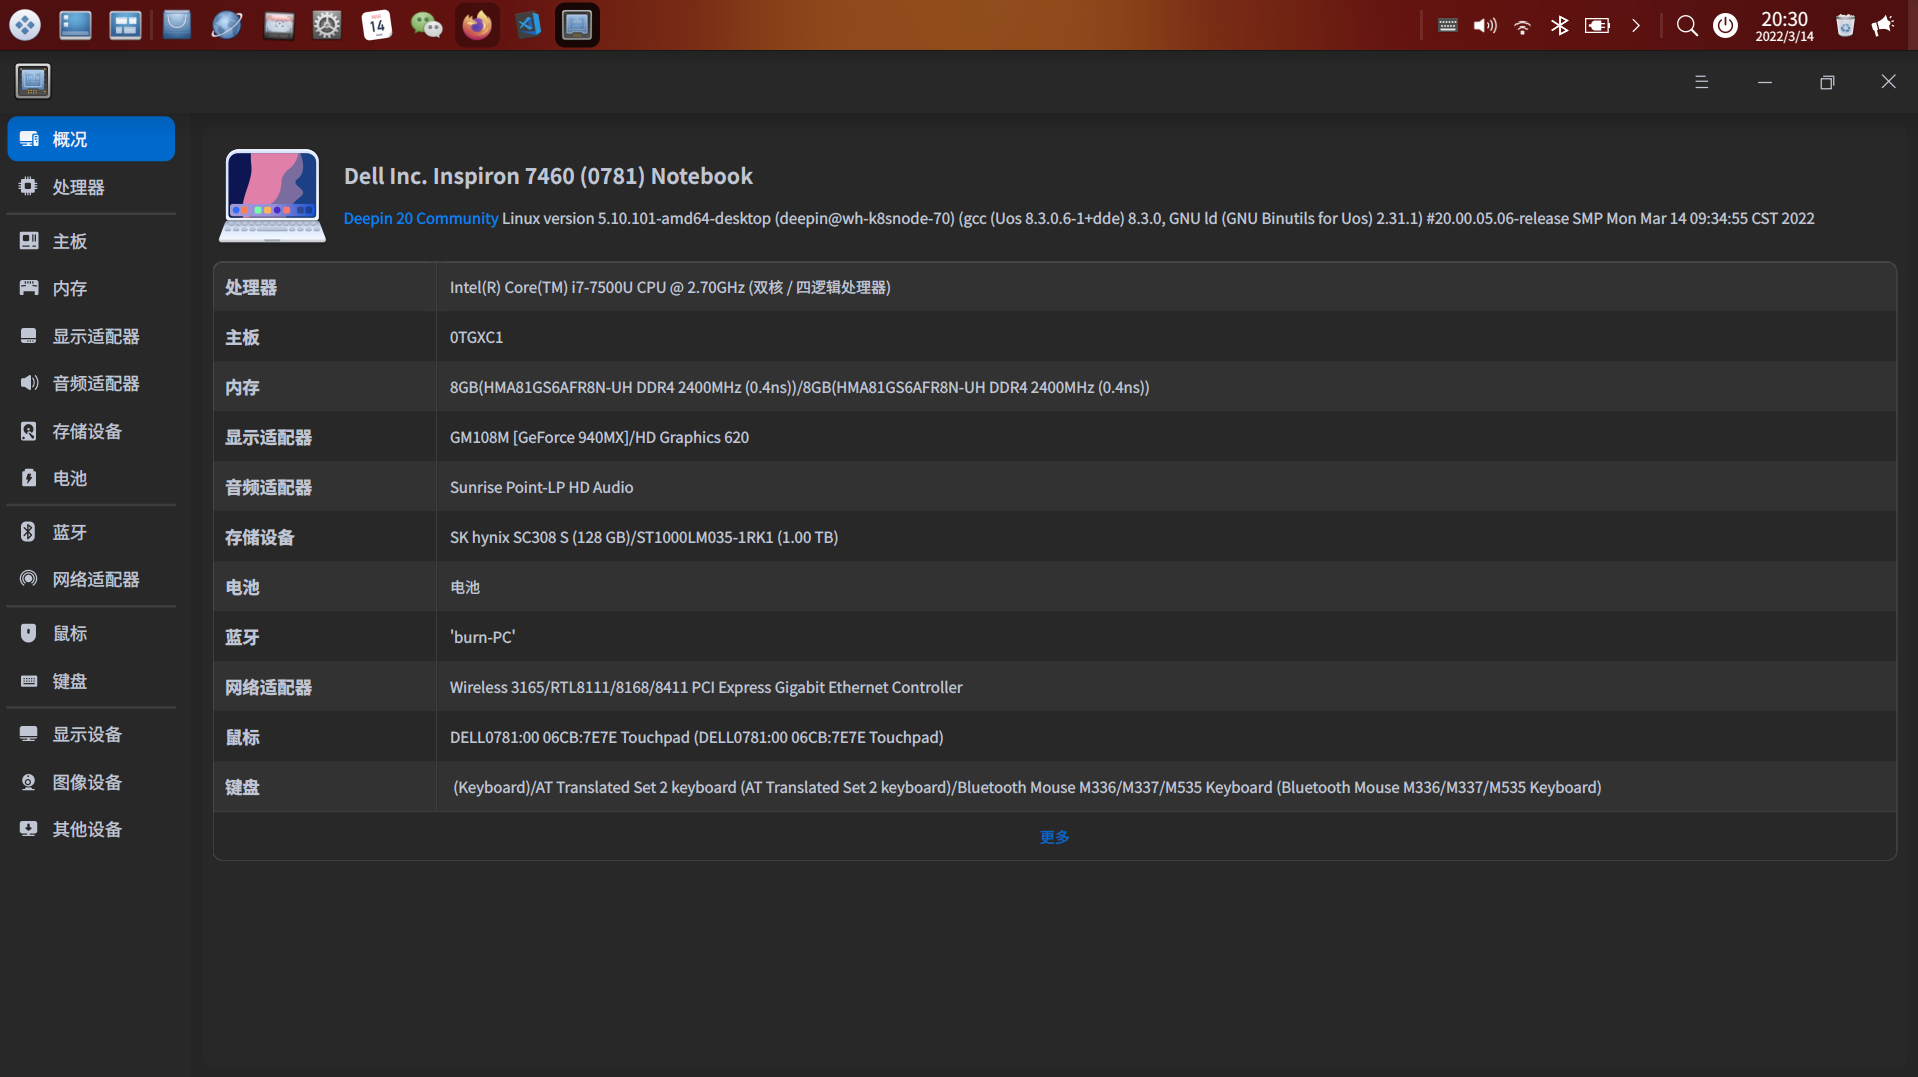Click the 存储设备 row label in table

pyautogui.click(x=260, y=537)
